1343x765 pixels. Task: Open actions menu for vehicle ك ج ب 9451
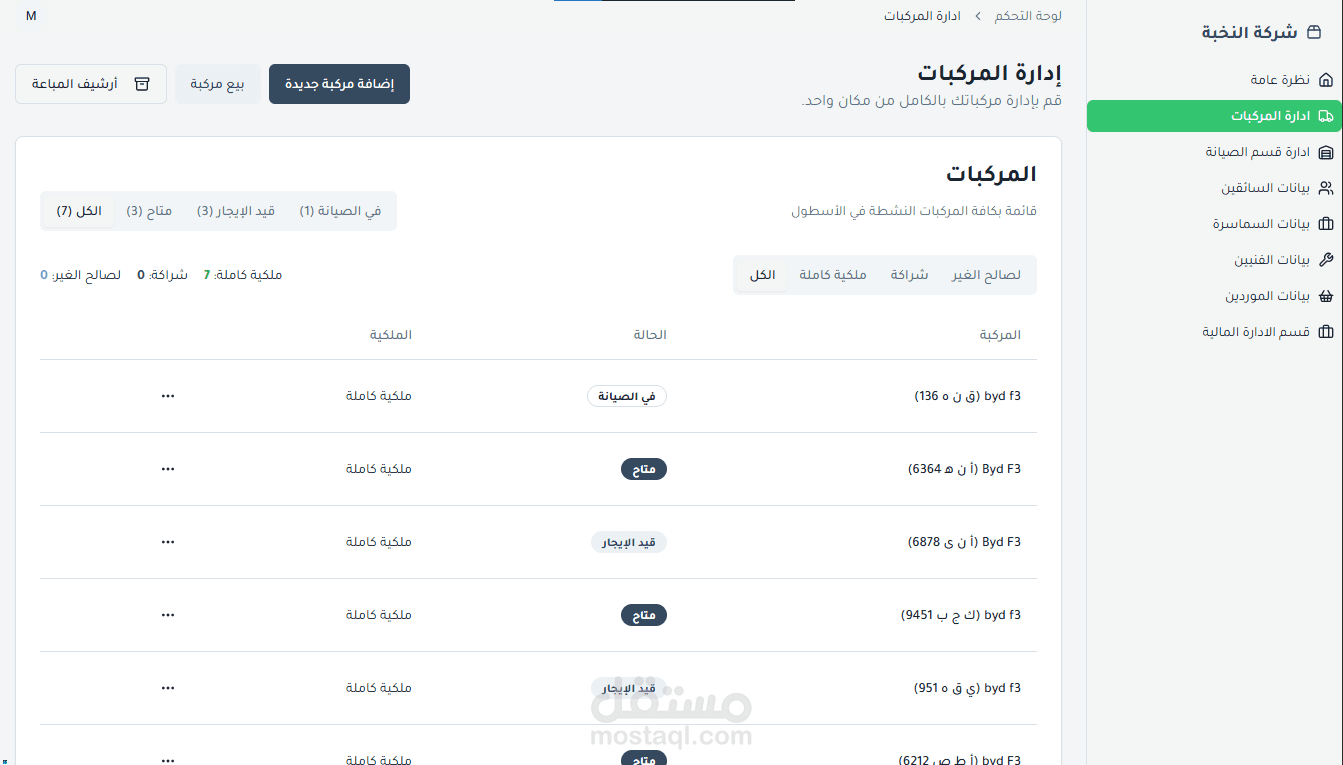click(x=167, y=615)
